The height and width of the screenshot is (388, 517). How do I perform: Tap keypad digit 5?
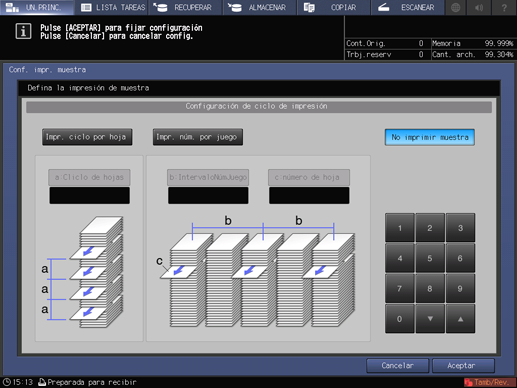(x=430, y=258)
